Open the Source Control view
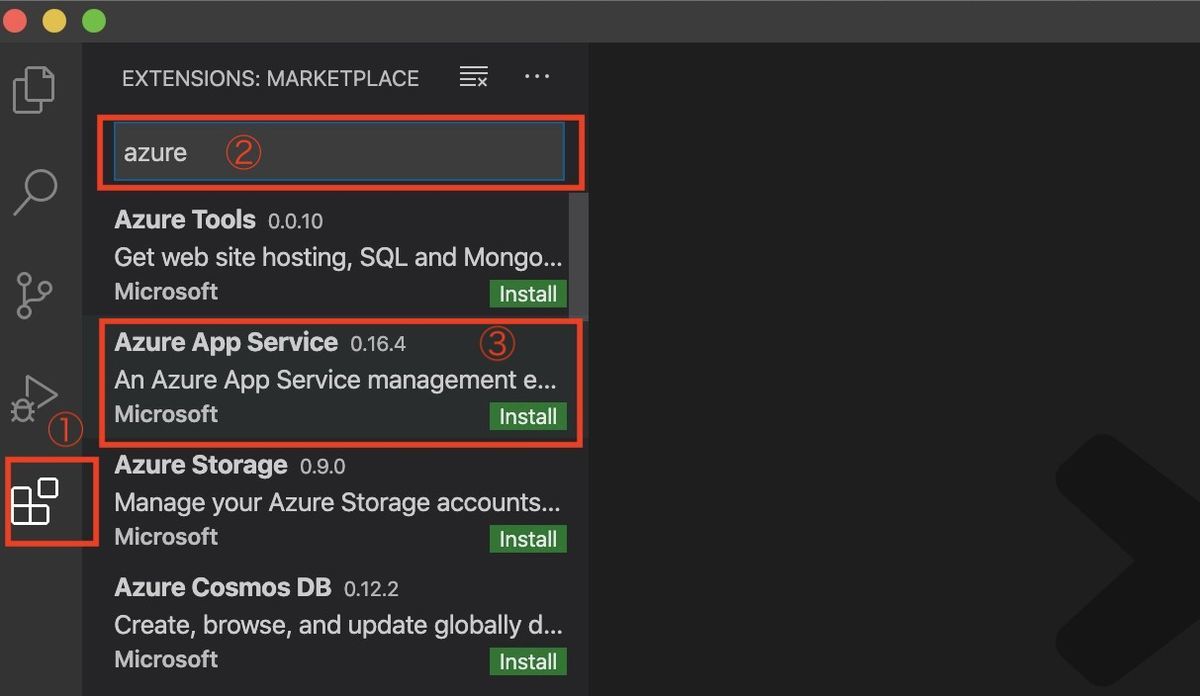 35,294
